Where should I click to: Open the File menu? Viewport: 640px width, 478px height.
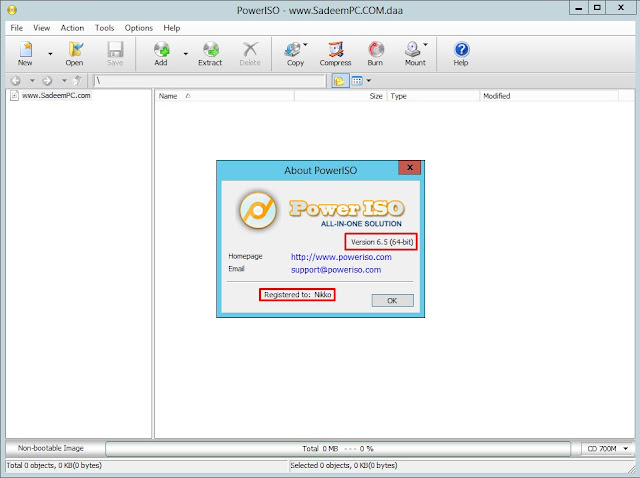tap(17, 28)
